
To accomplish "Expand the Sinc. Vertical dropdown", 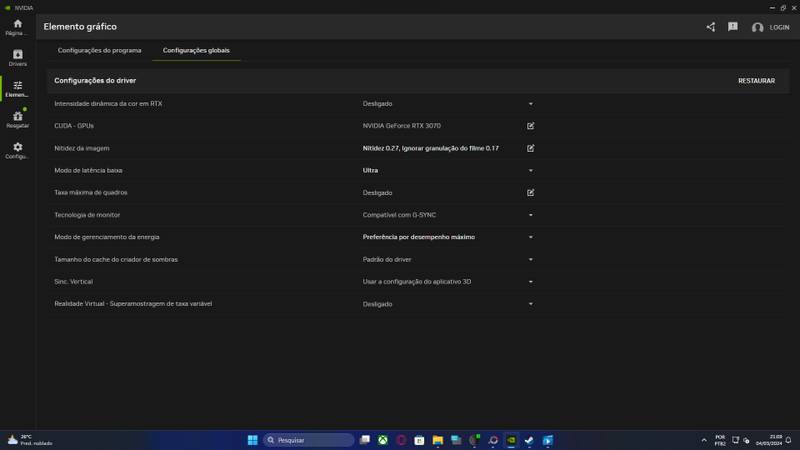I will point(531,282).
